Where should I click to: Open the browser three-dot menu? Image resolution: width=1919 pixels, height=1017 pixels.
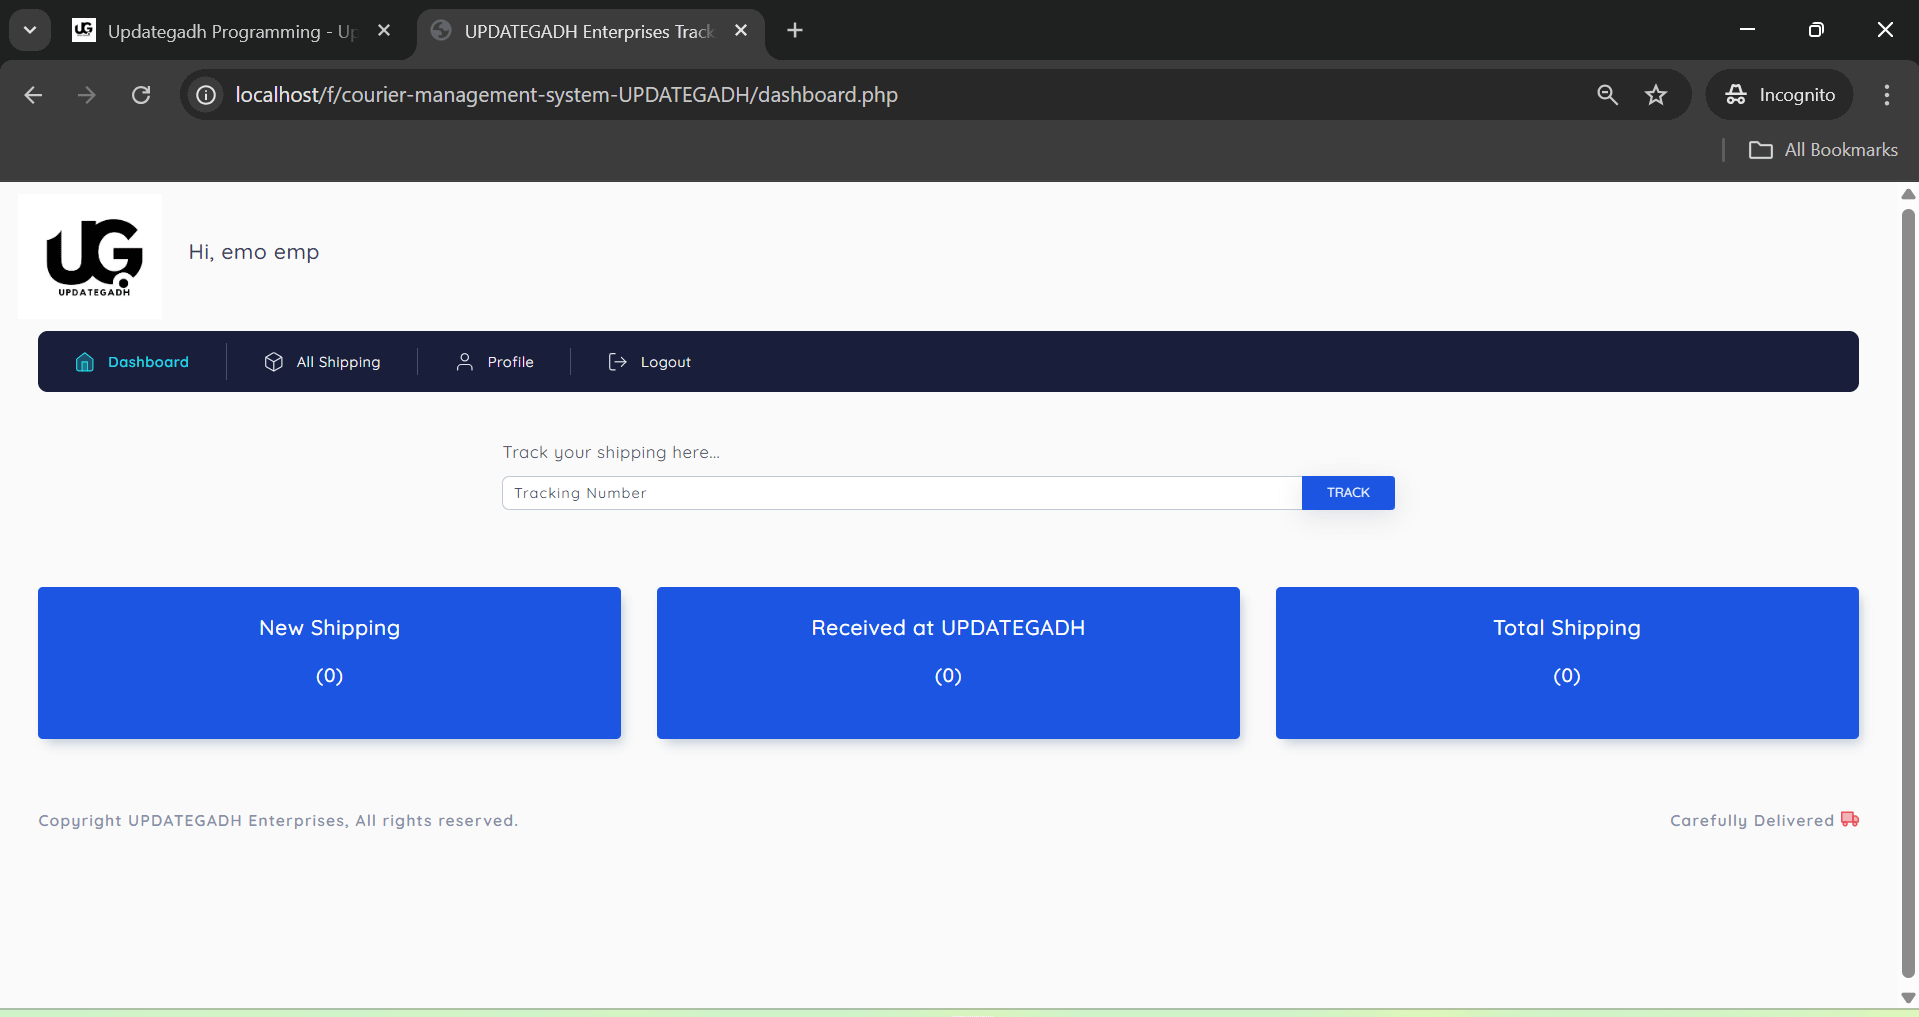tap(1886, 95)
